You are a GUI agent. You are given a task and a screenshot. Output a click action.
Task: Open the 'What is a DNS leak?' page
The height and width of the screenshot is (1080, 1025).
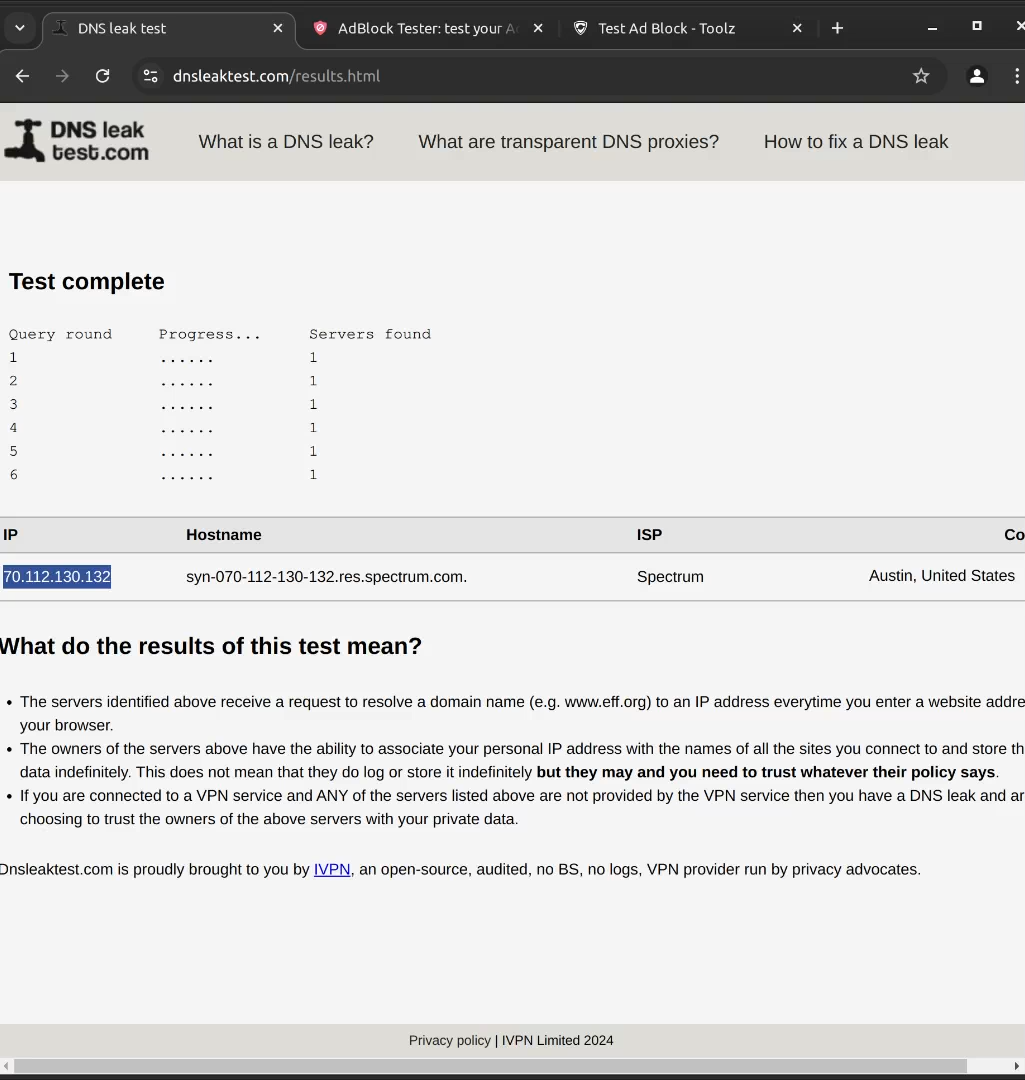click(286, 142)
